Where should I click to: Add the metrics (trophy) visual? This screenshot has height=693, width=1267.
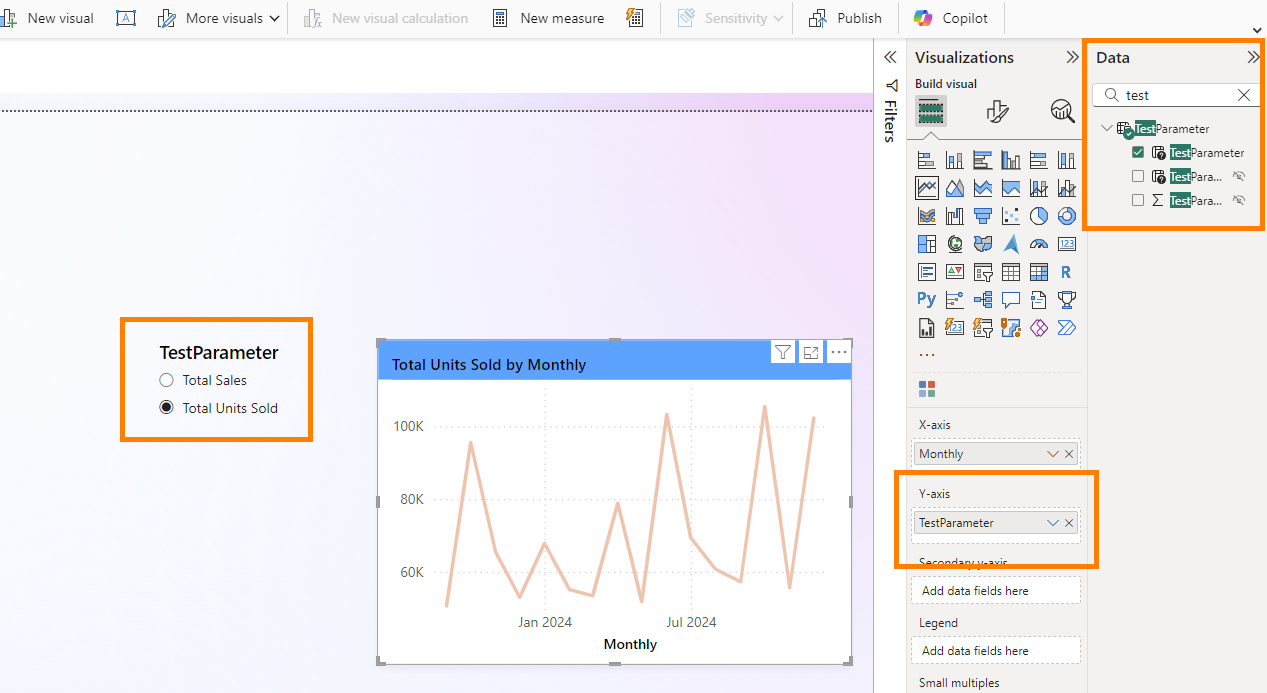[1067, 299]
